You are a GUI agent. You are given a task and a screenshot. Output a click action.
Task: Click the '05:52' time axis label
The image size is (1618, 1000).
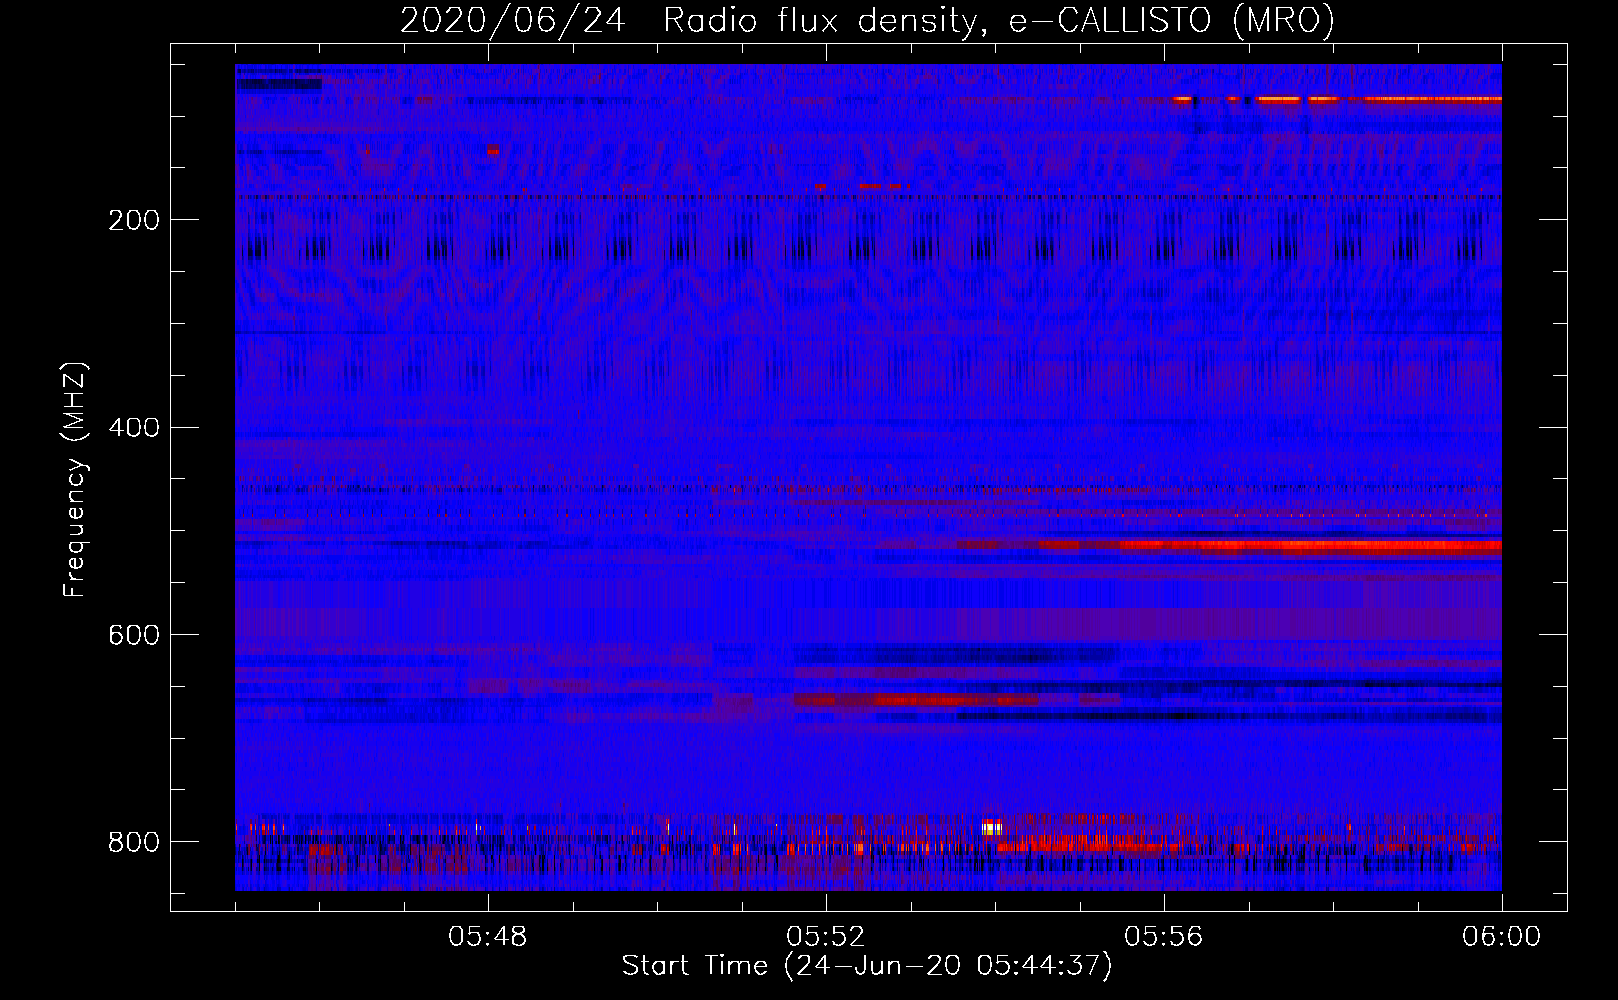click(x=826, y=937)
